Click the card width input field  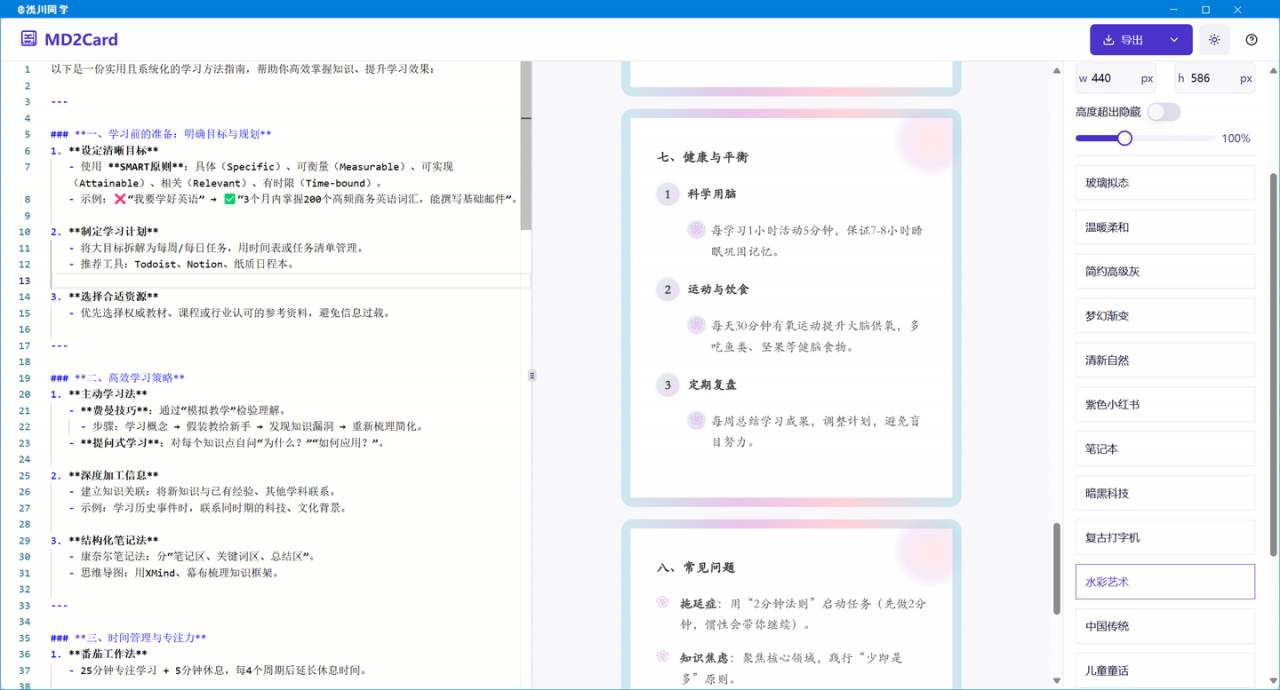click(1115, 78)
